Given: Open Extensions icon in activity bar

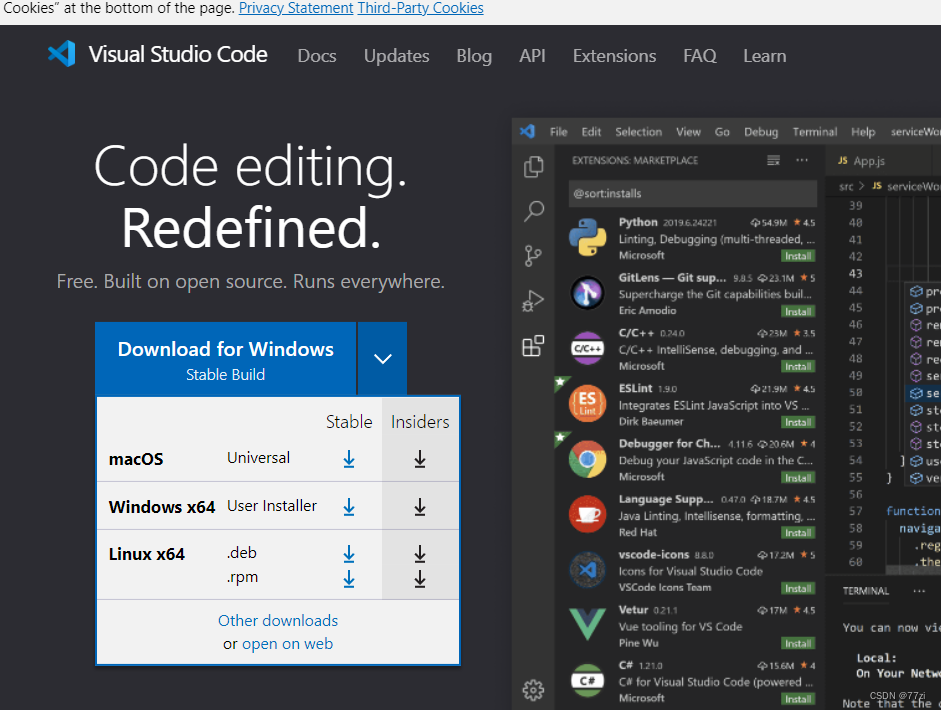Looking at the screenshot, I should coord(533,346).
